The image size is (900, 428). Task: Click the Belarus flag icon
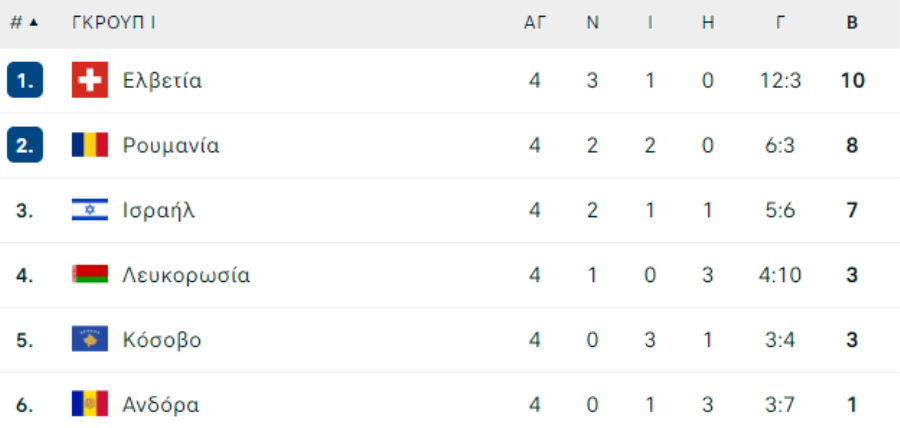point(90,274)
